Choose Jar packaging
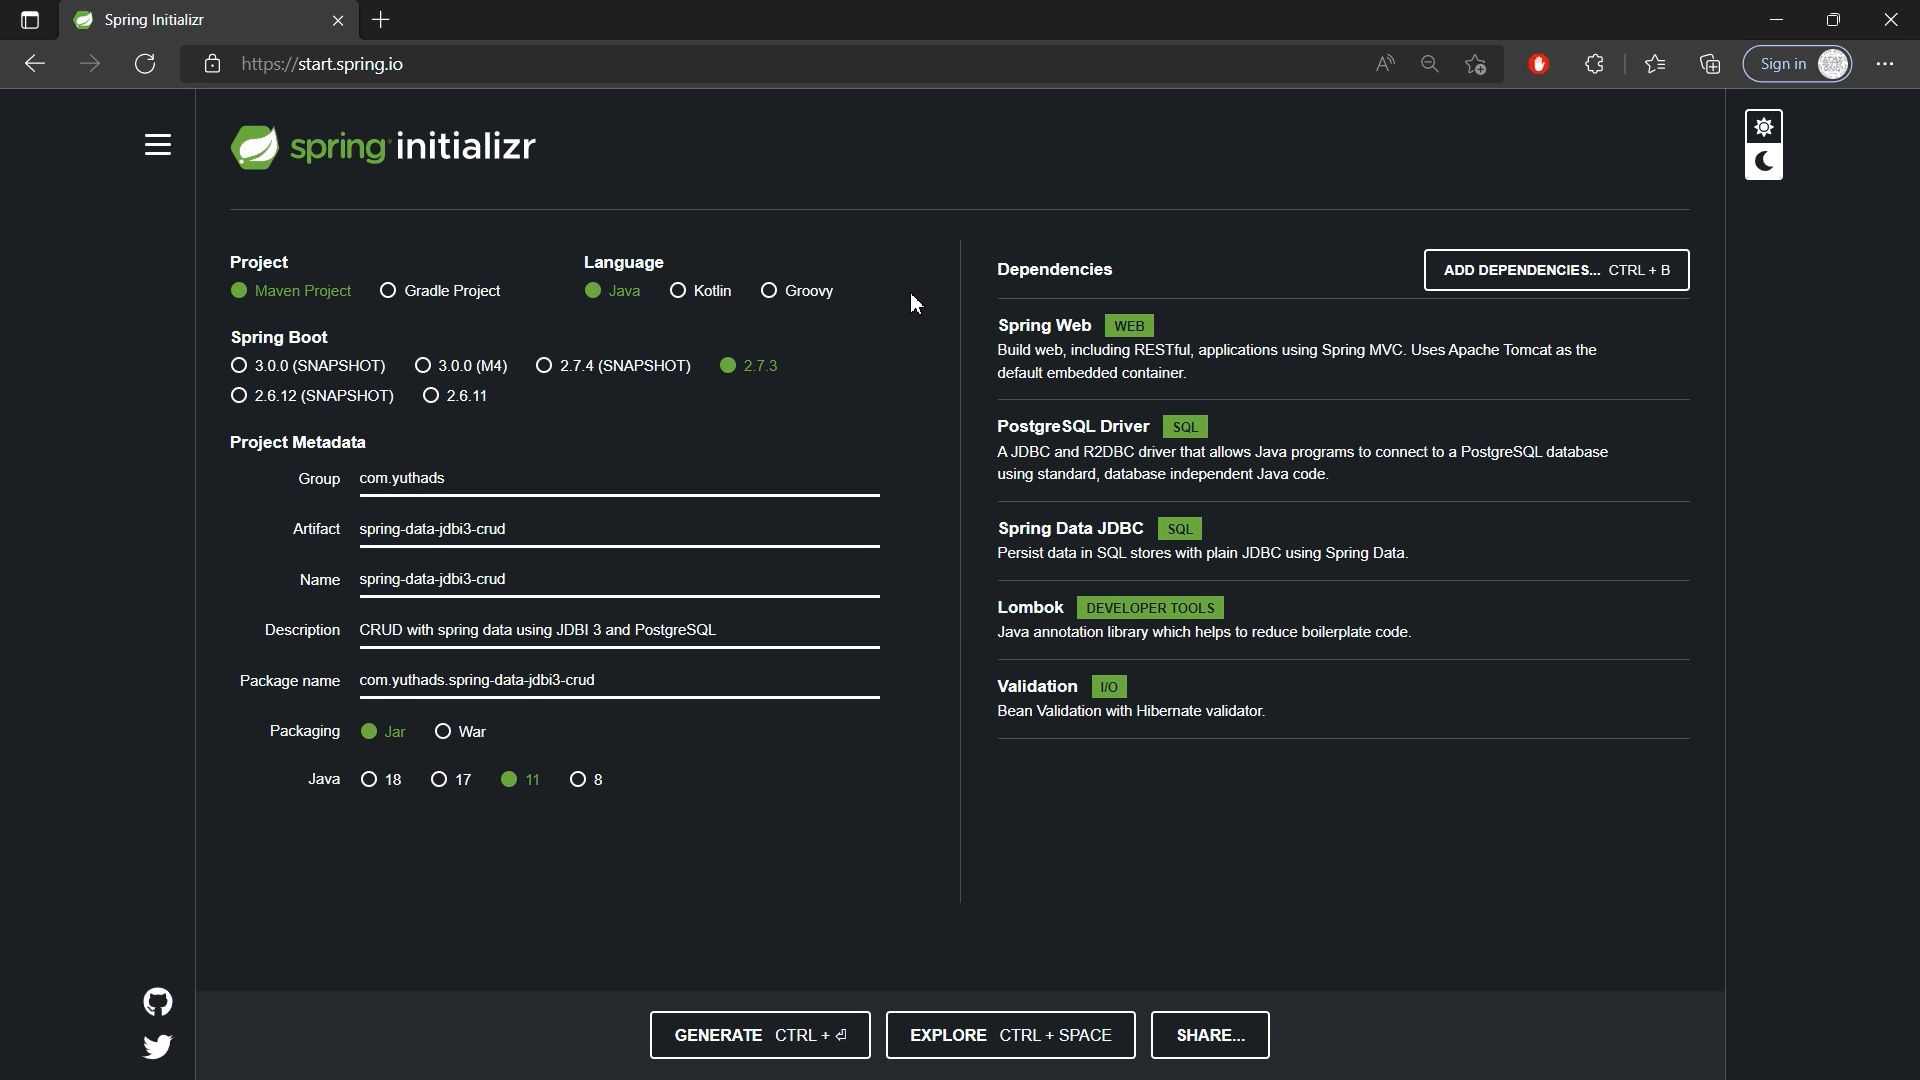The height and width of the screenshot is (1080, 1920). click(383, 732)
